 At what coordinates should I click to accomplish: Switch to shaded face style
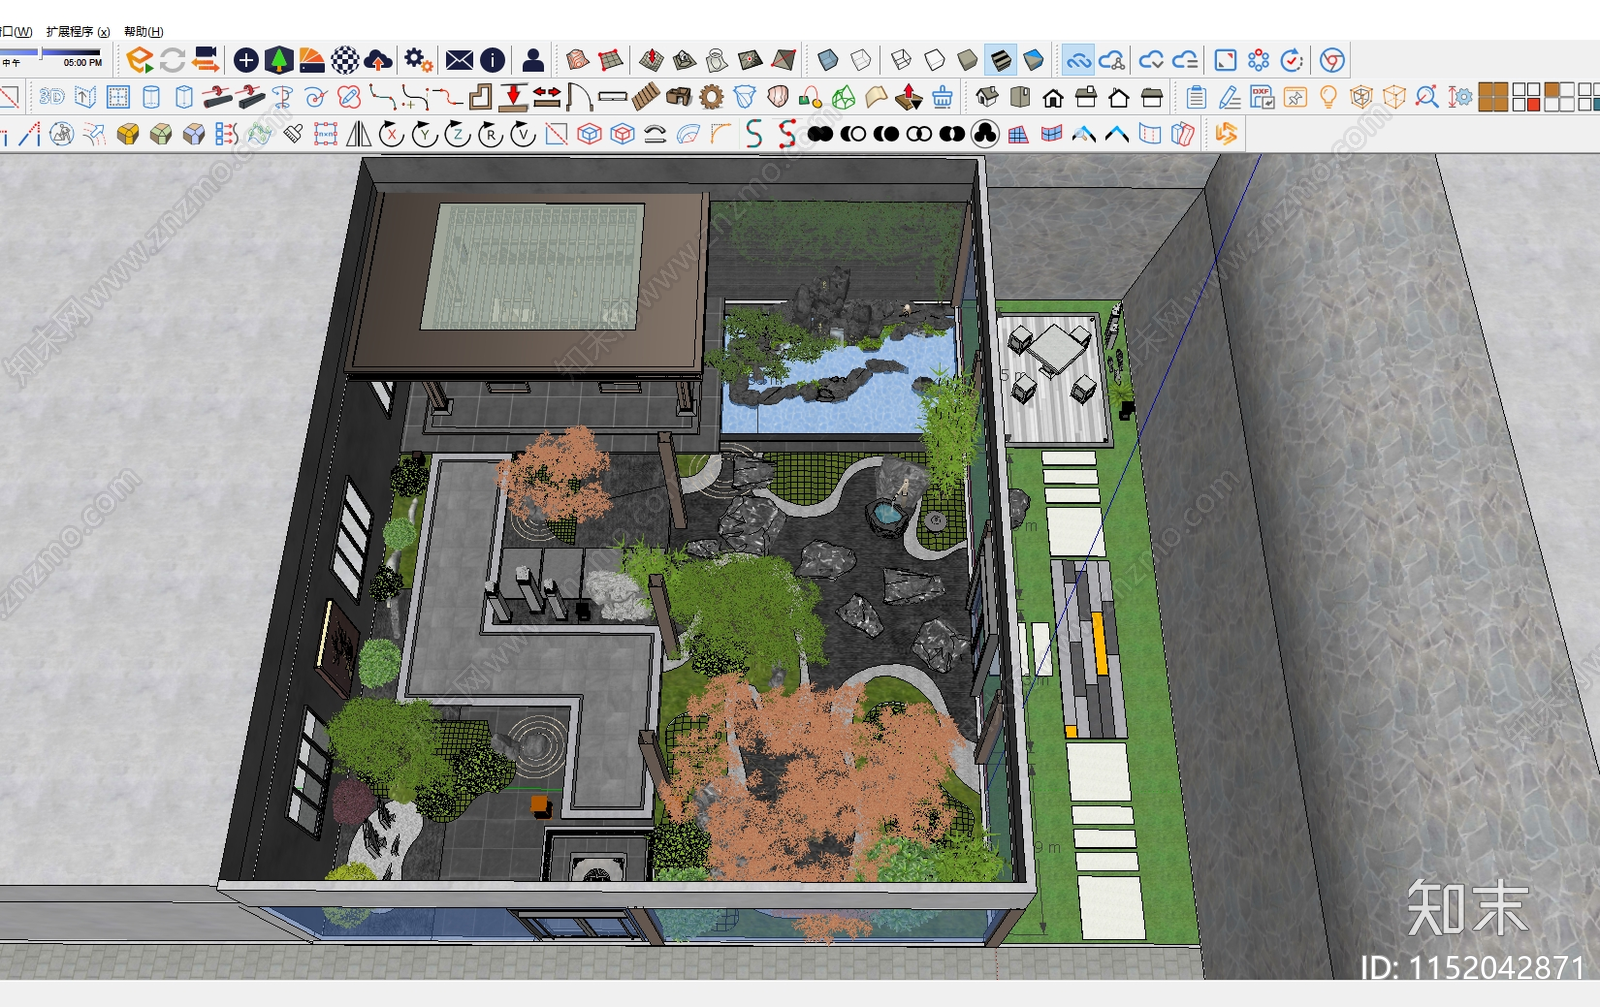click(x=967, y=60)
